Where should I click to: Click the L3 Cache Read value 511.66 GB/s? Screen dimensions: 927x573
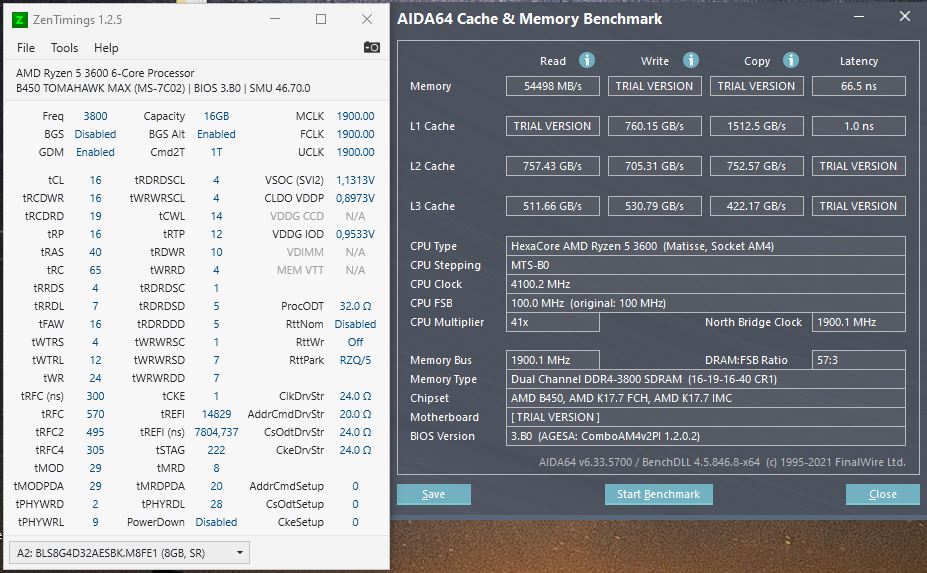point(553,206)
